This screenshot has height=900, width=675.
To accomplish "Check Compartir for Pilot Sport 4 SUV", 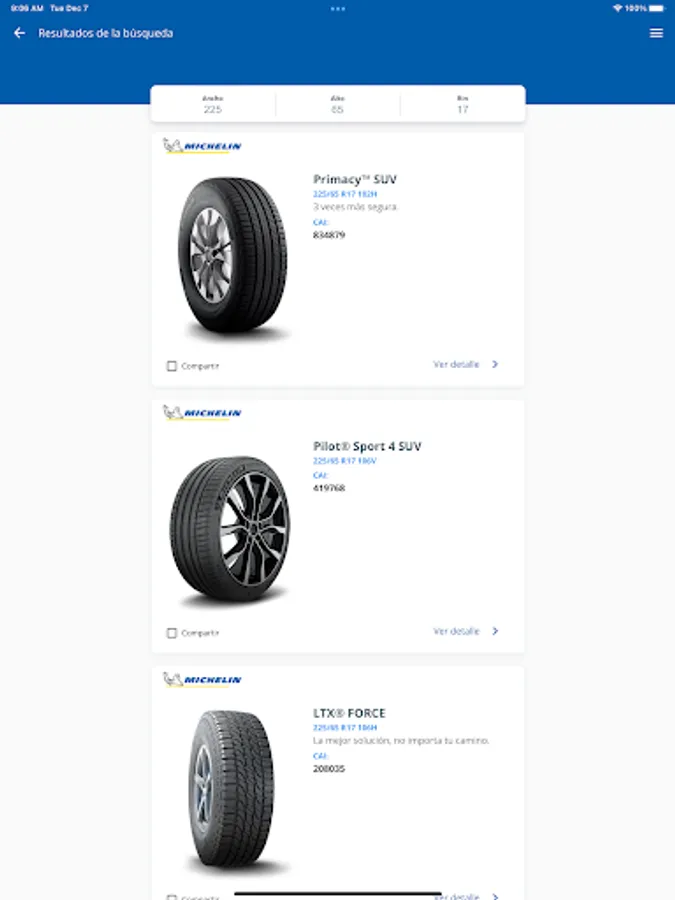I will pyautogui.click(x=172, y=633).
